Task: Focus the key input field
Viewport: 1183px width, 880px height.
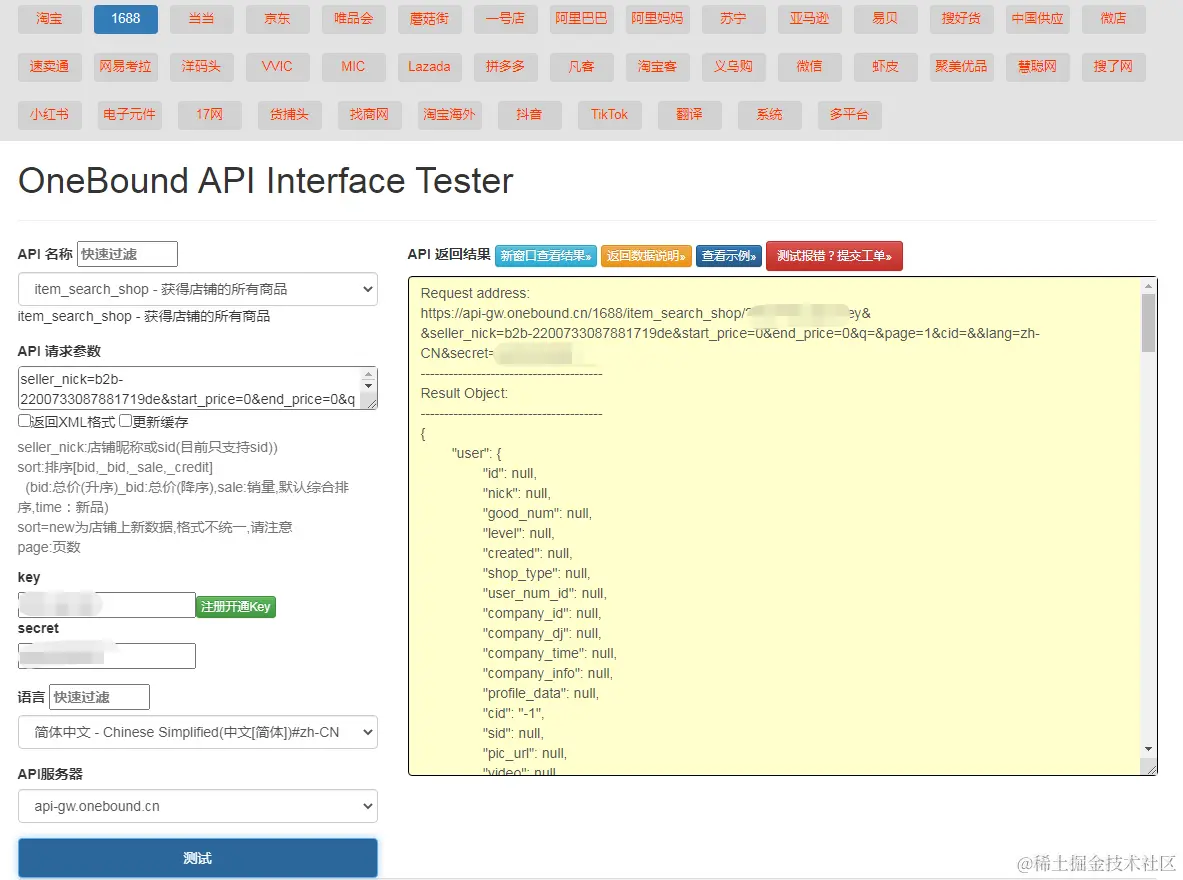Action: [x=106, y=605]
